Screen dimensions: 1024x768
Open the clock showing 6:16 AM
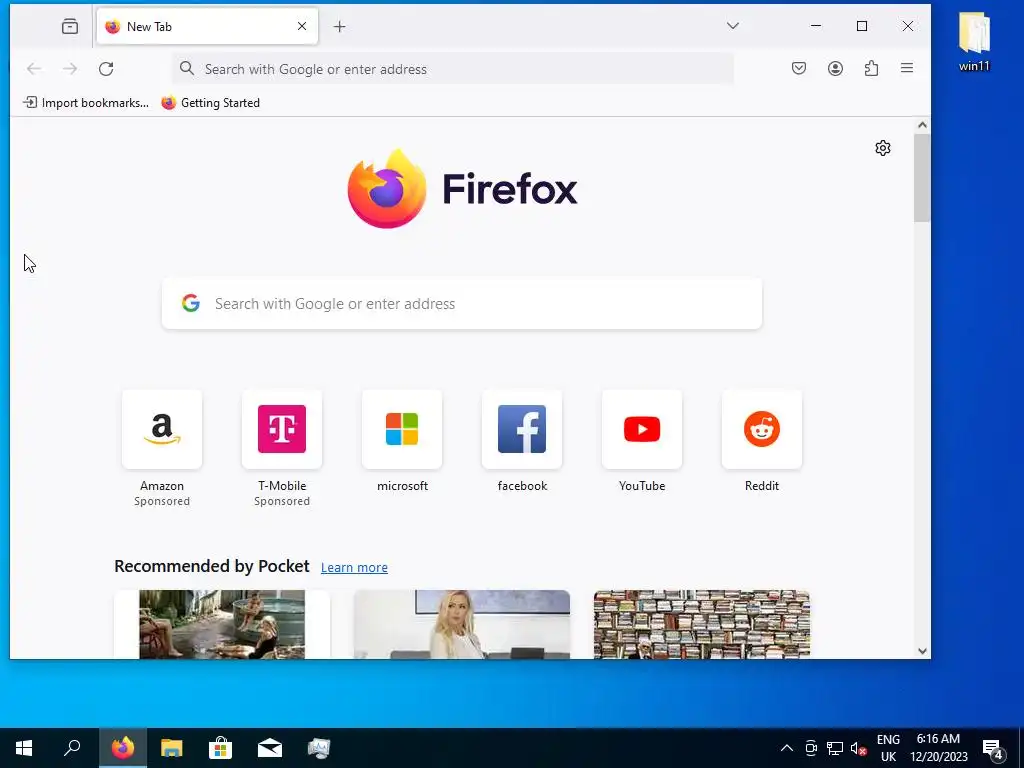(938, 748)
